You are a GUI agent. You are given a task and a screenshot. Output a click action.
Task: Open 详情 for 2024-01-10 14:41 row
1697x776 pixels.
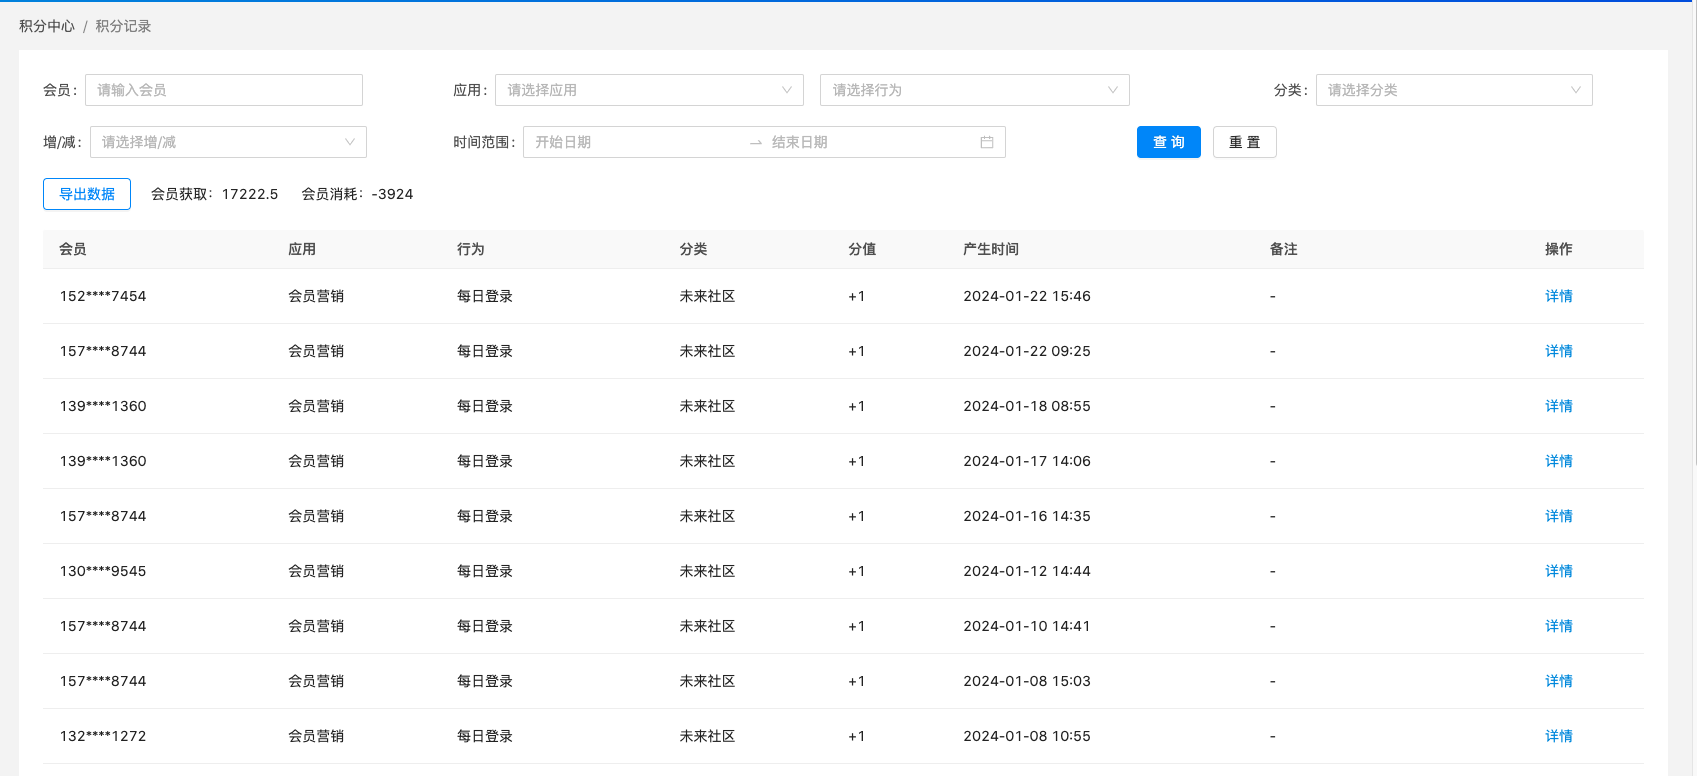click(x=1558, y=626)
